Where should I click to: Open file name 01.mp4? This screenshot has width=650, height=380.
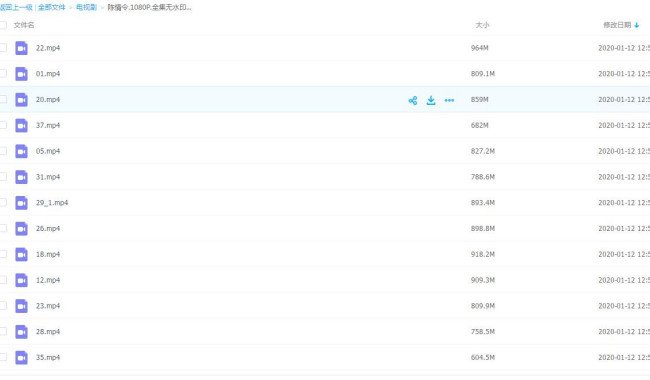tap(48, 74)
